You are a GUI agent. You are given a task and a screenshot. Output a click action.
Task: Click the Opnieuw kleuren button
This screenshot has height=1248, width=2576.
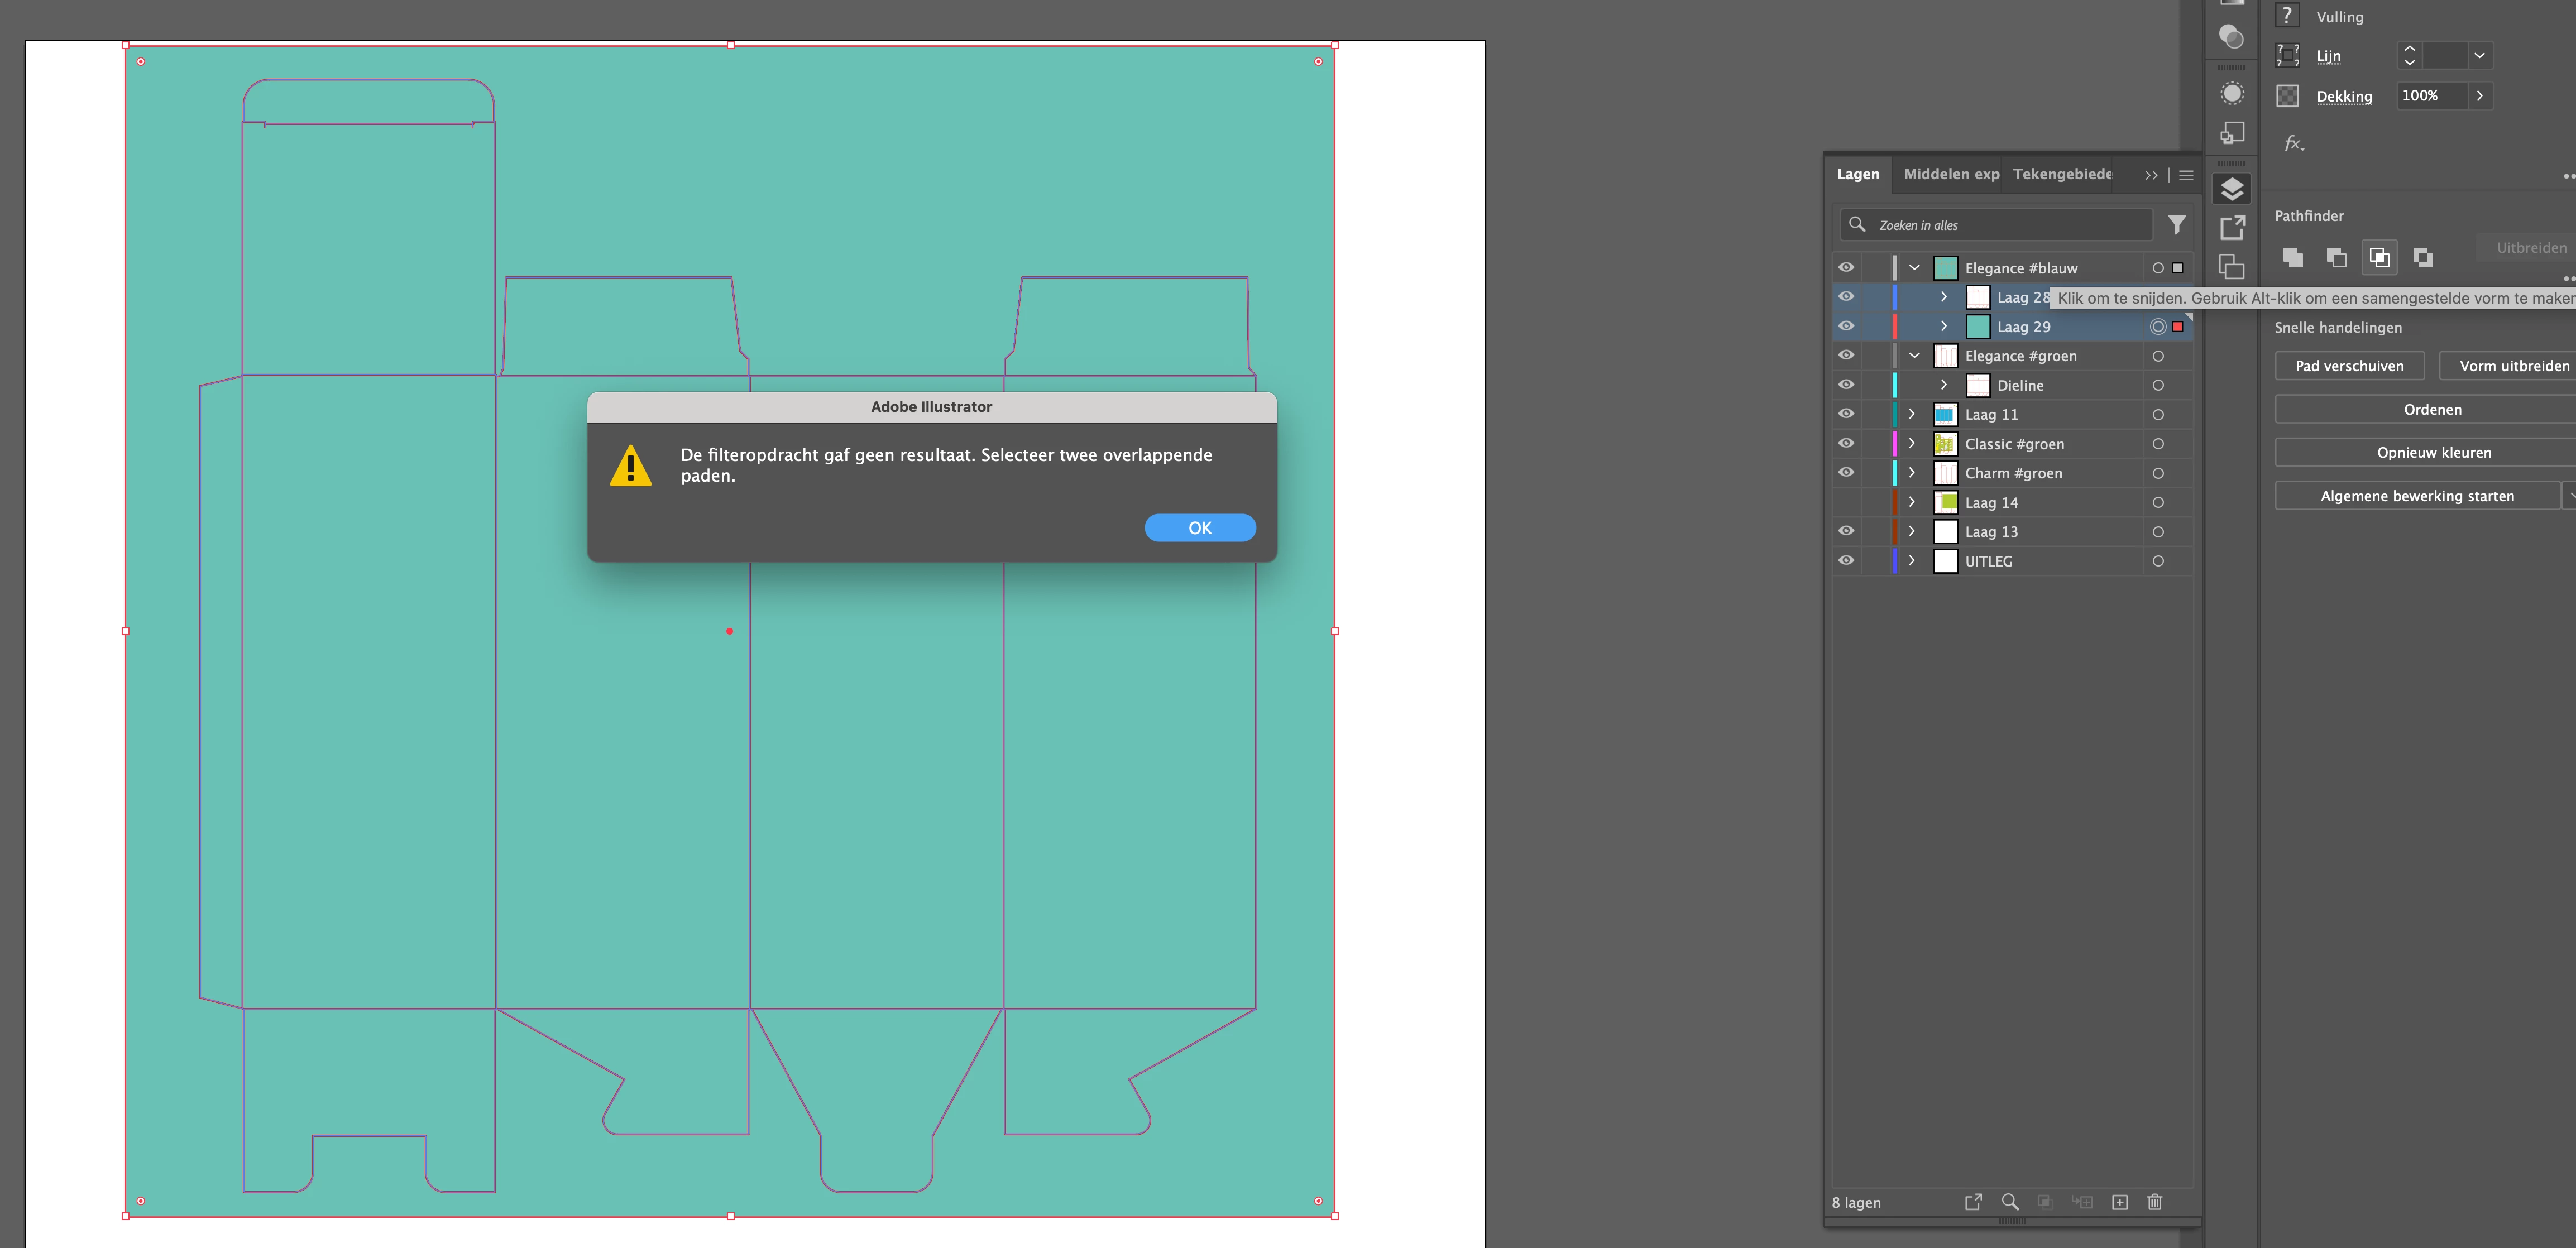point(2433,452)
